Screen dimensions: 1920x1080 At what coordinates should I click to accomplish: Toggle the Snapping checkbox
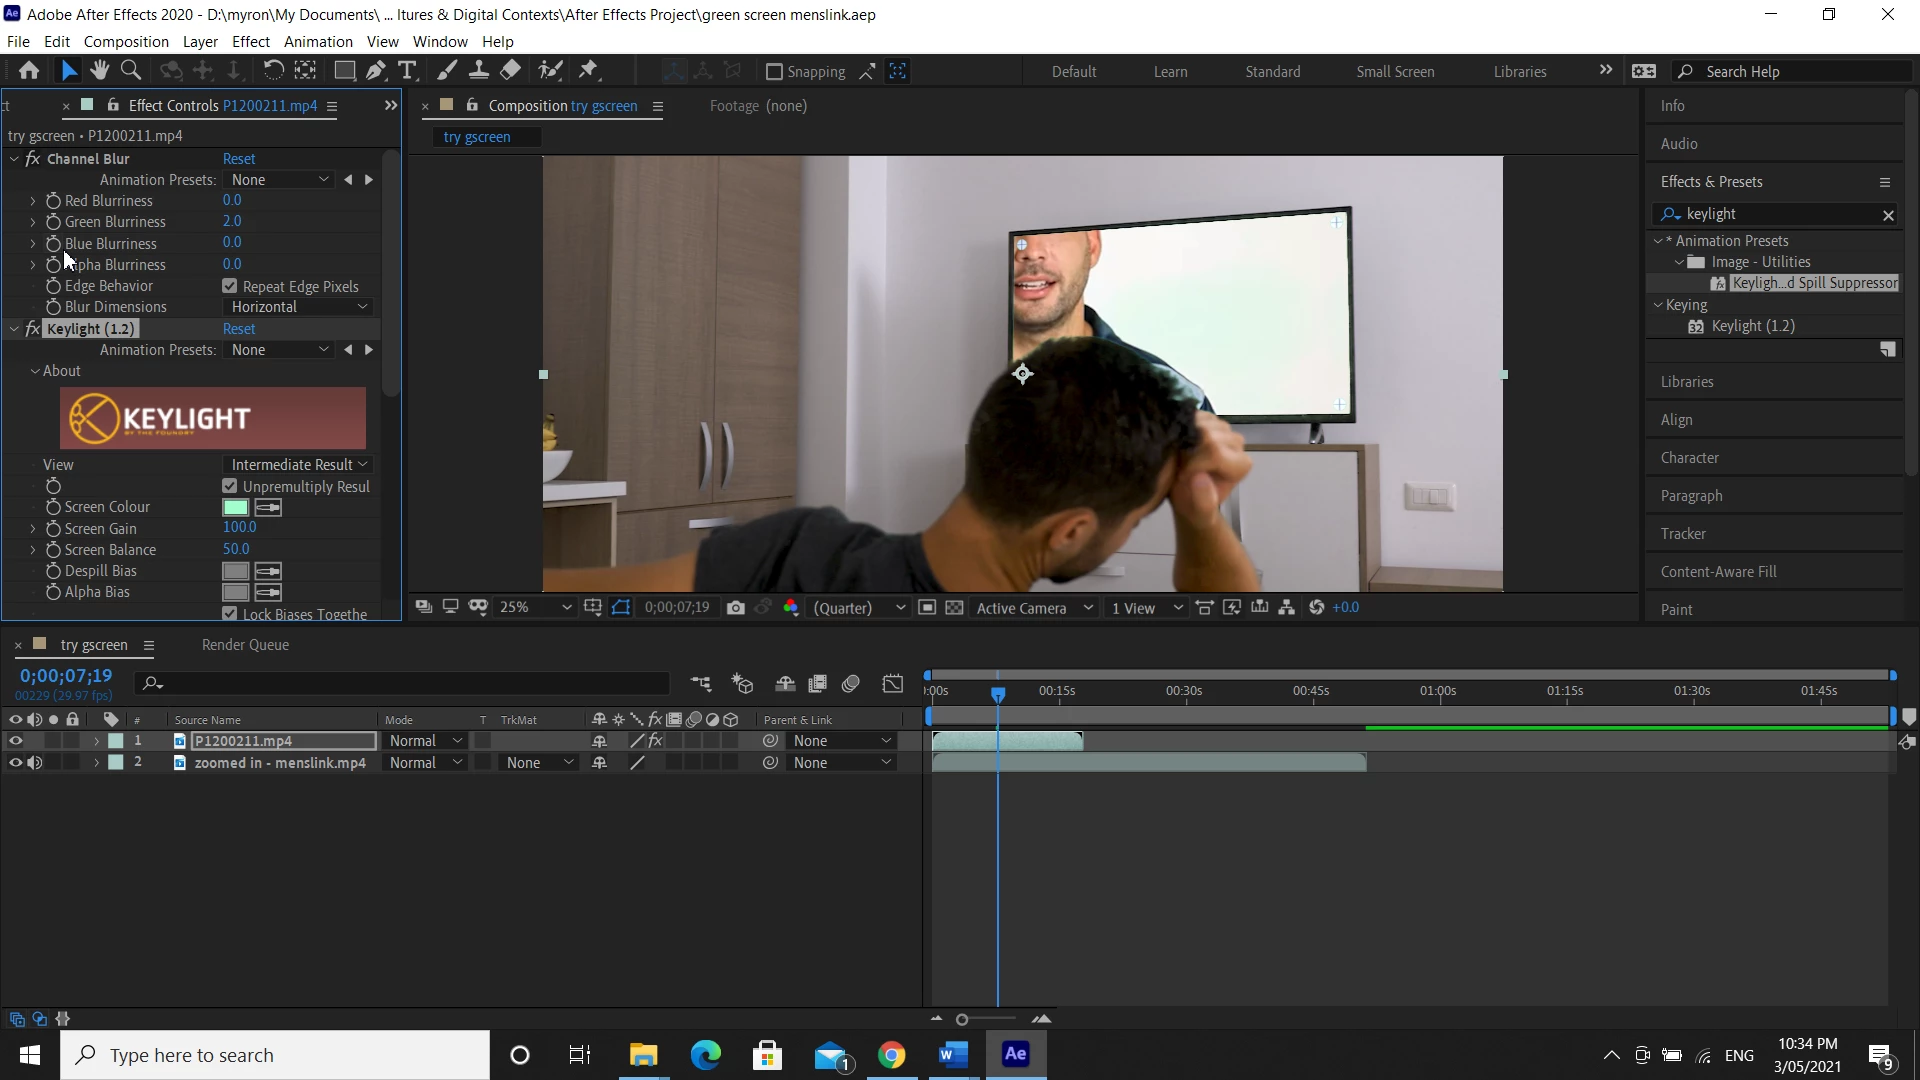coord(774,72)
